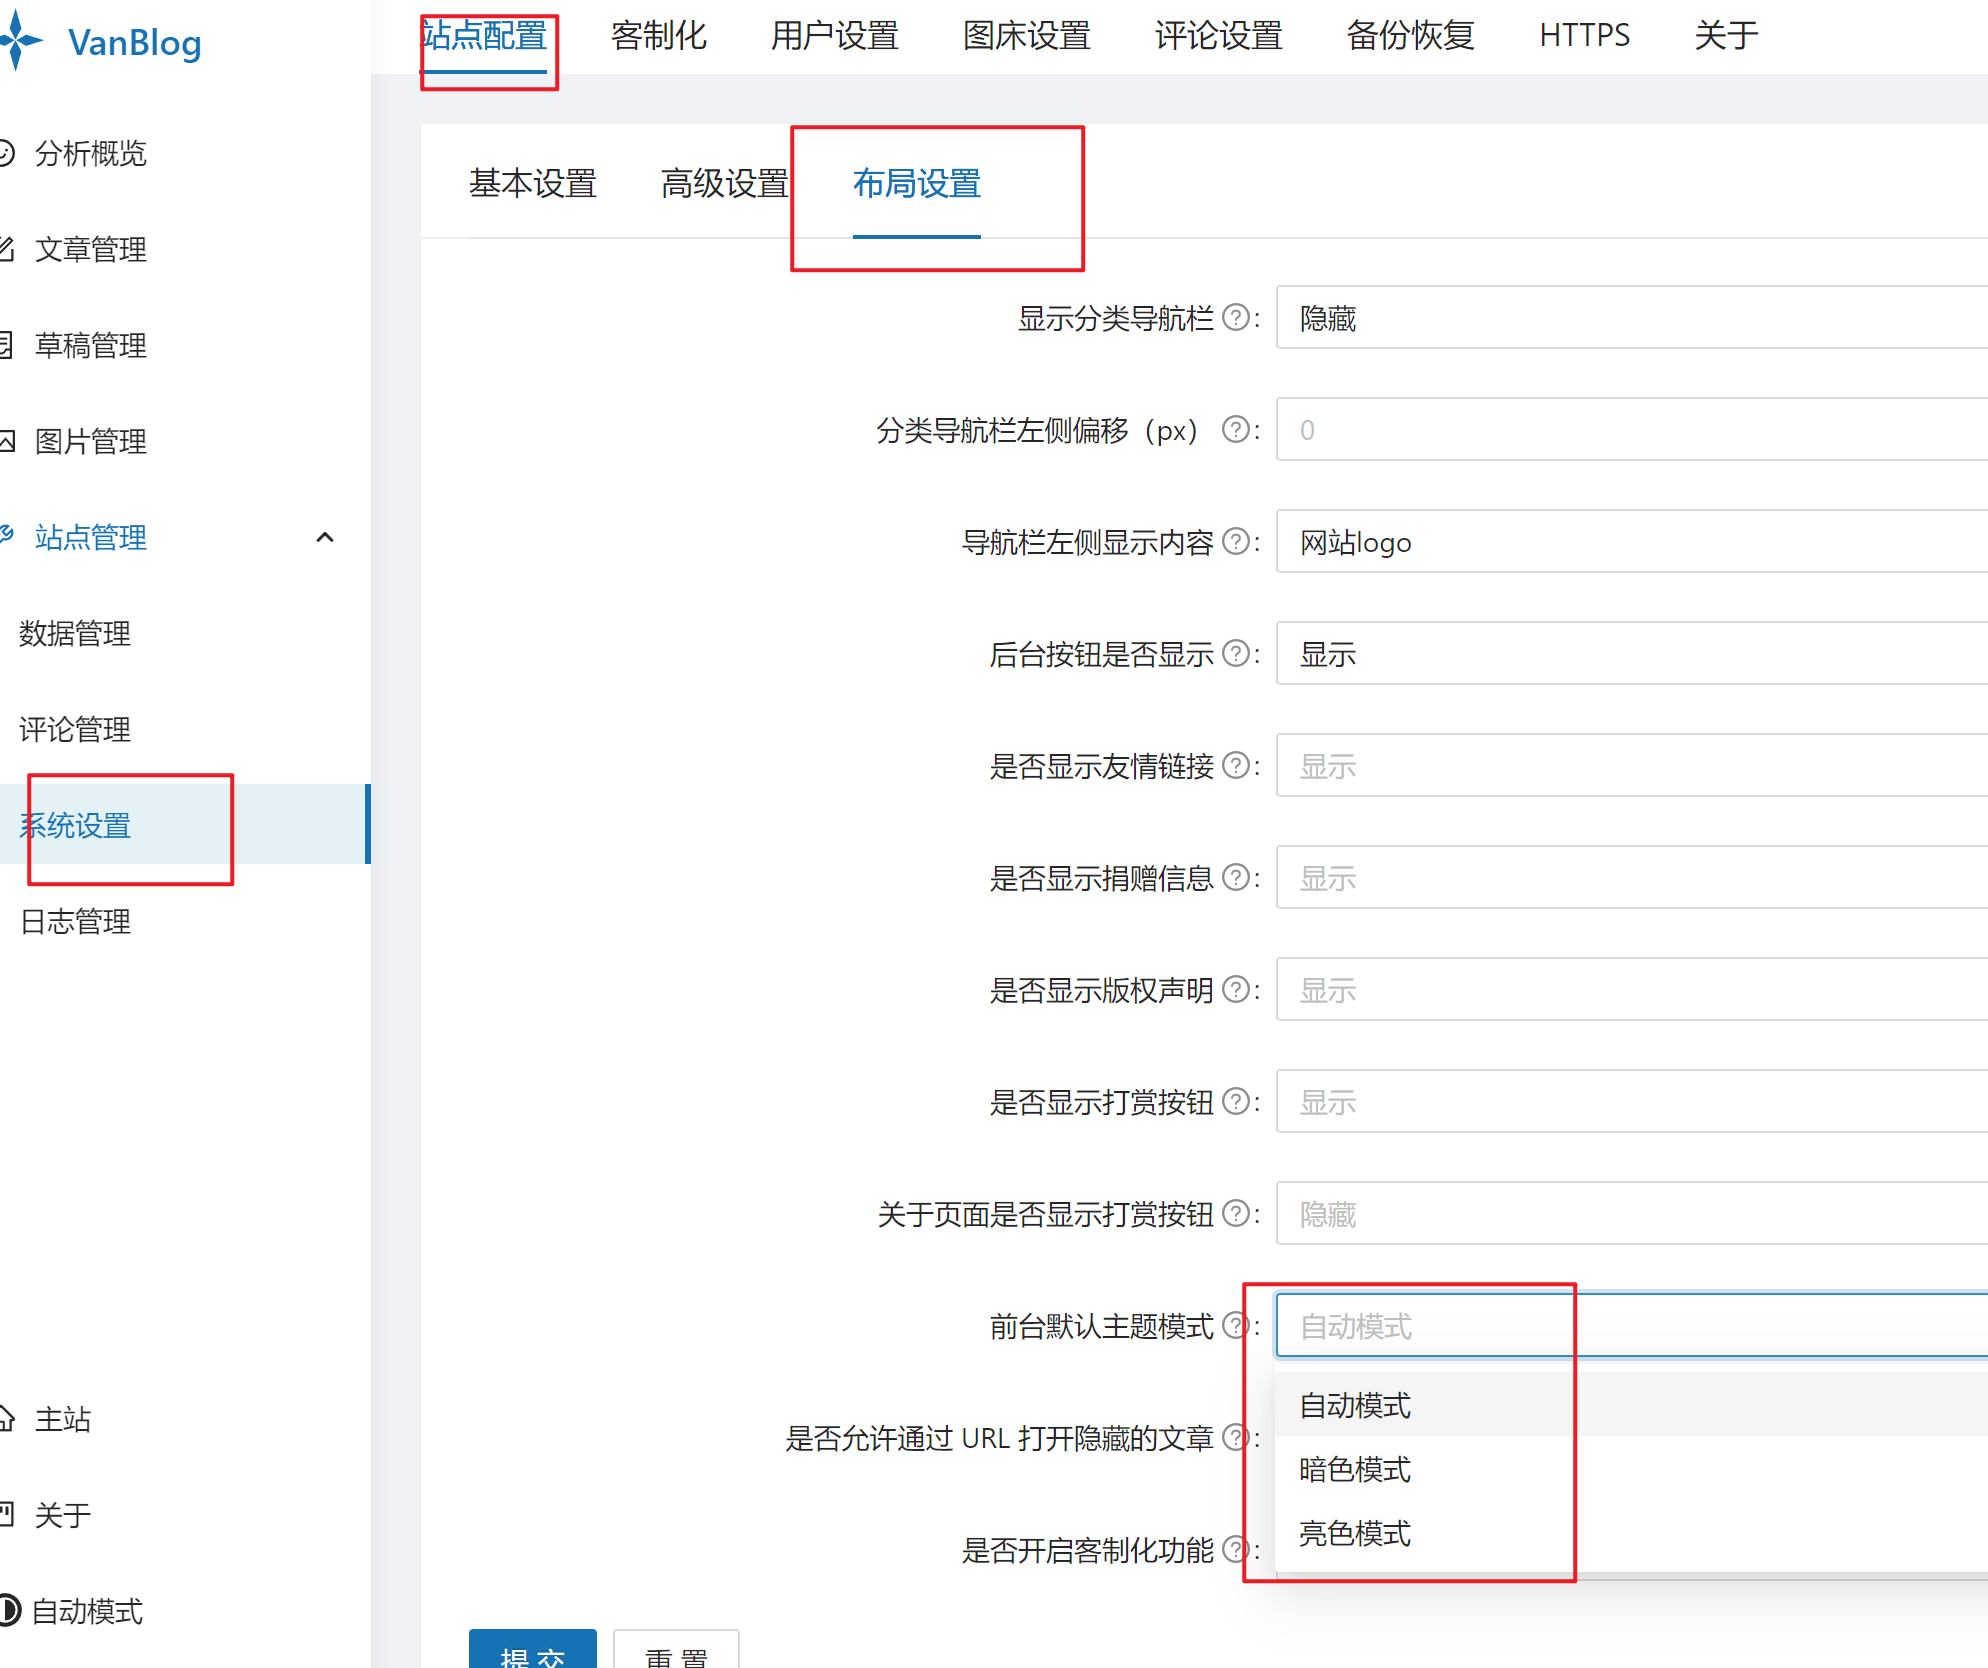Screen dimensions: 1988x1668
Task: Click help icon next to 导航栏左侧显示内容
Action: coord(1236,541)
